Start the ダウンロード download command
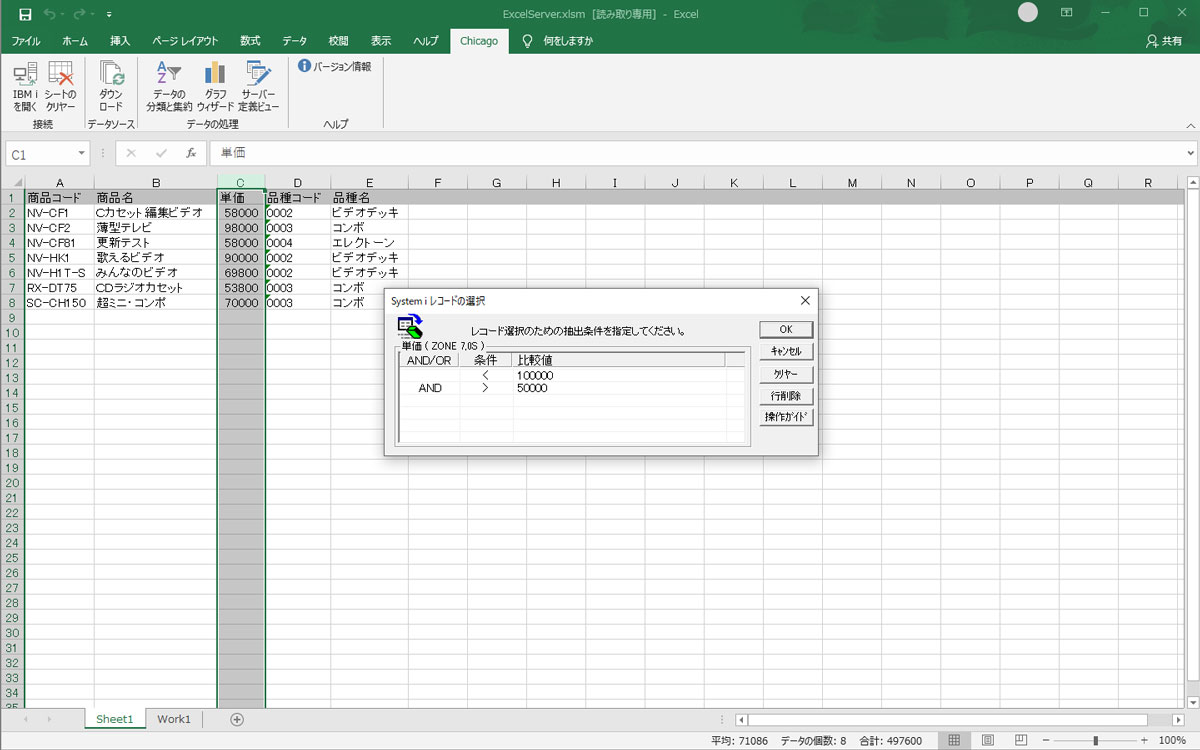Viewport: 1200px width, 750px height. point(111,86)
